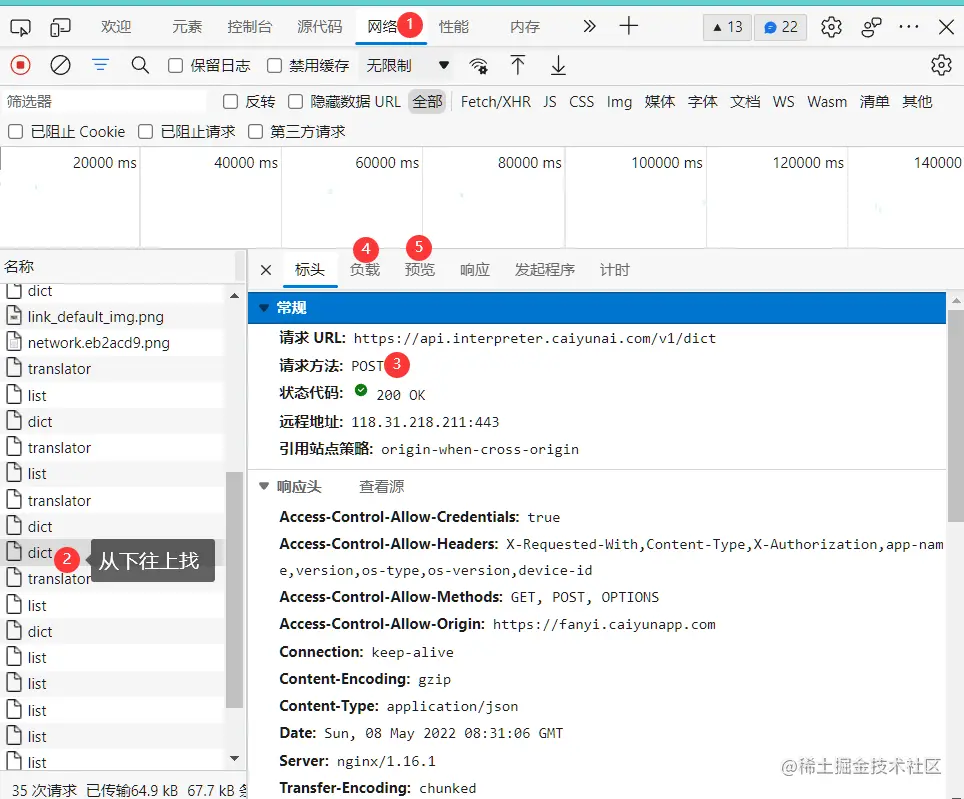Add a new DevTools tool tab
This screenshot has height=799, width=964.
click(x=628, y=26)
